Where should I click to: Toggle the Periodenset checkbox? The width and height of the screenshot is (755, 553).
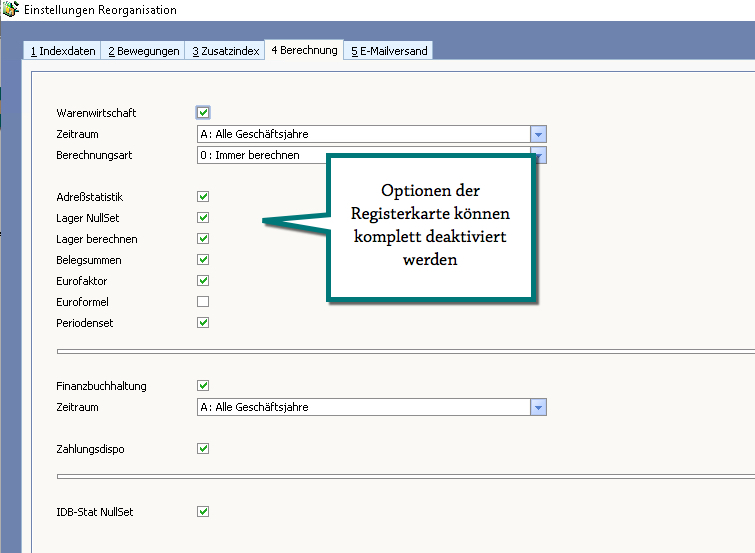pyautogui.click(x=203, y=323)
